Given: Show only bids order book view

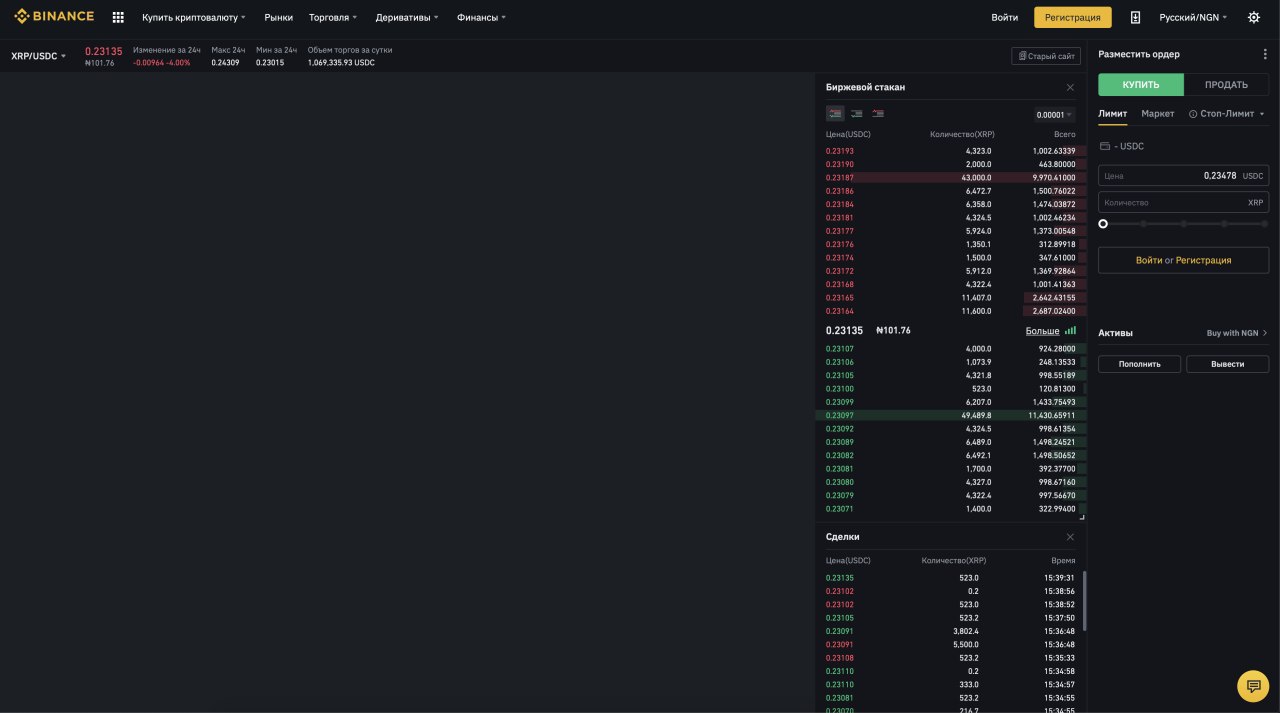Looking at the screenshot, I should tap(857, 114).
